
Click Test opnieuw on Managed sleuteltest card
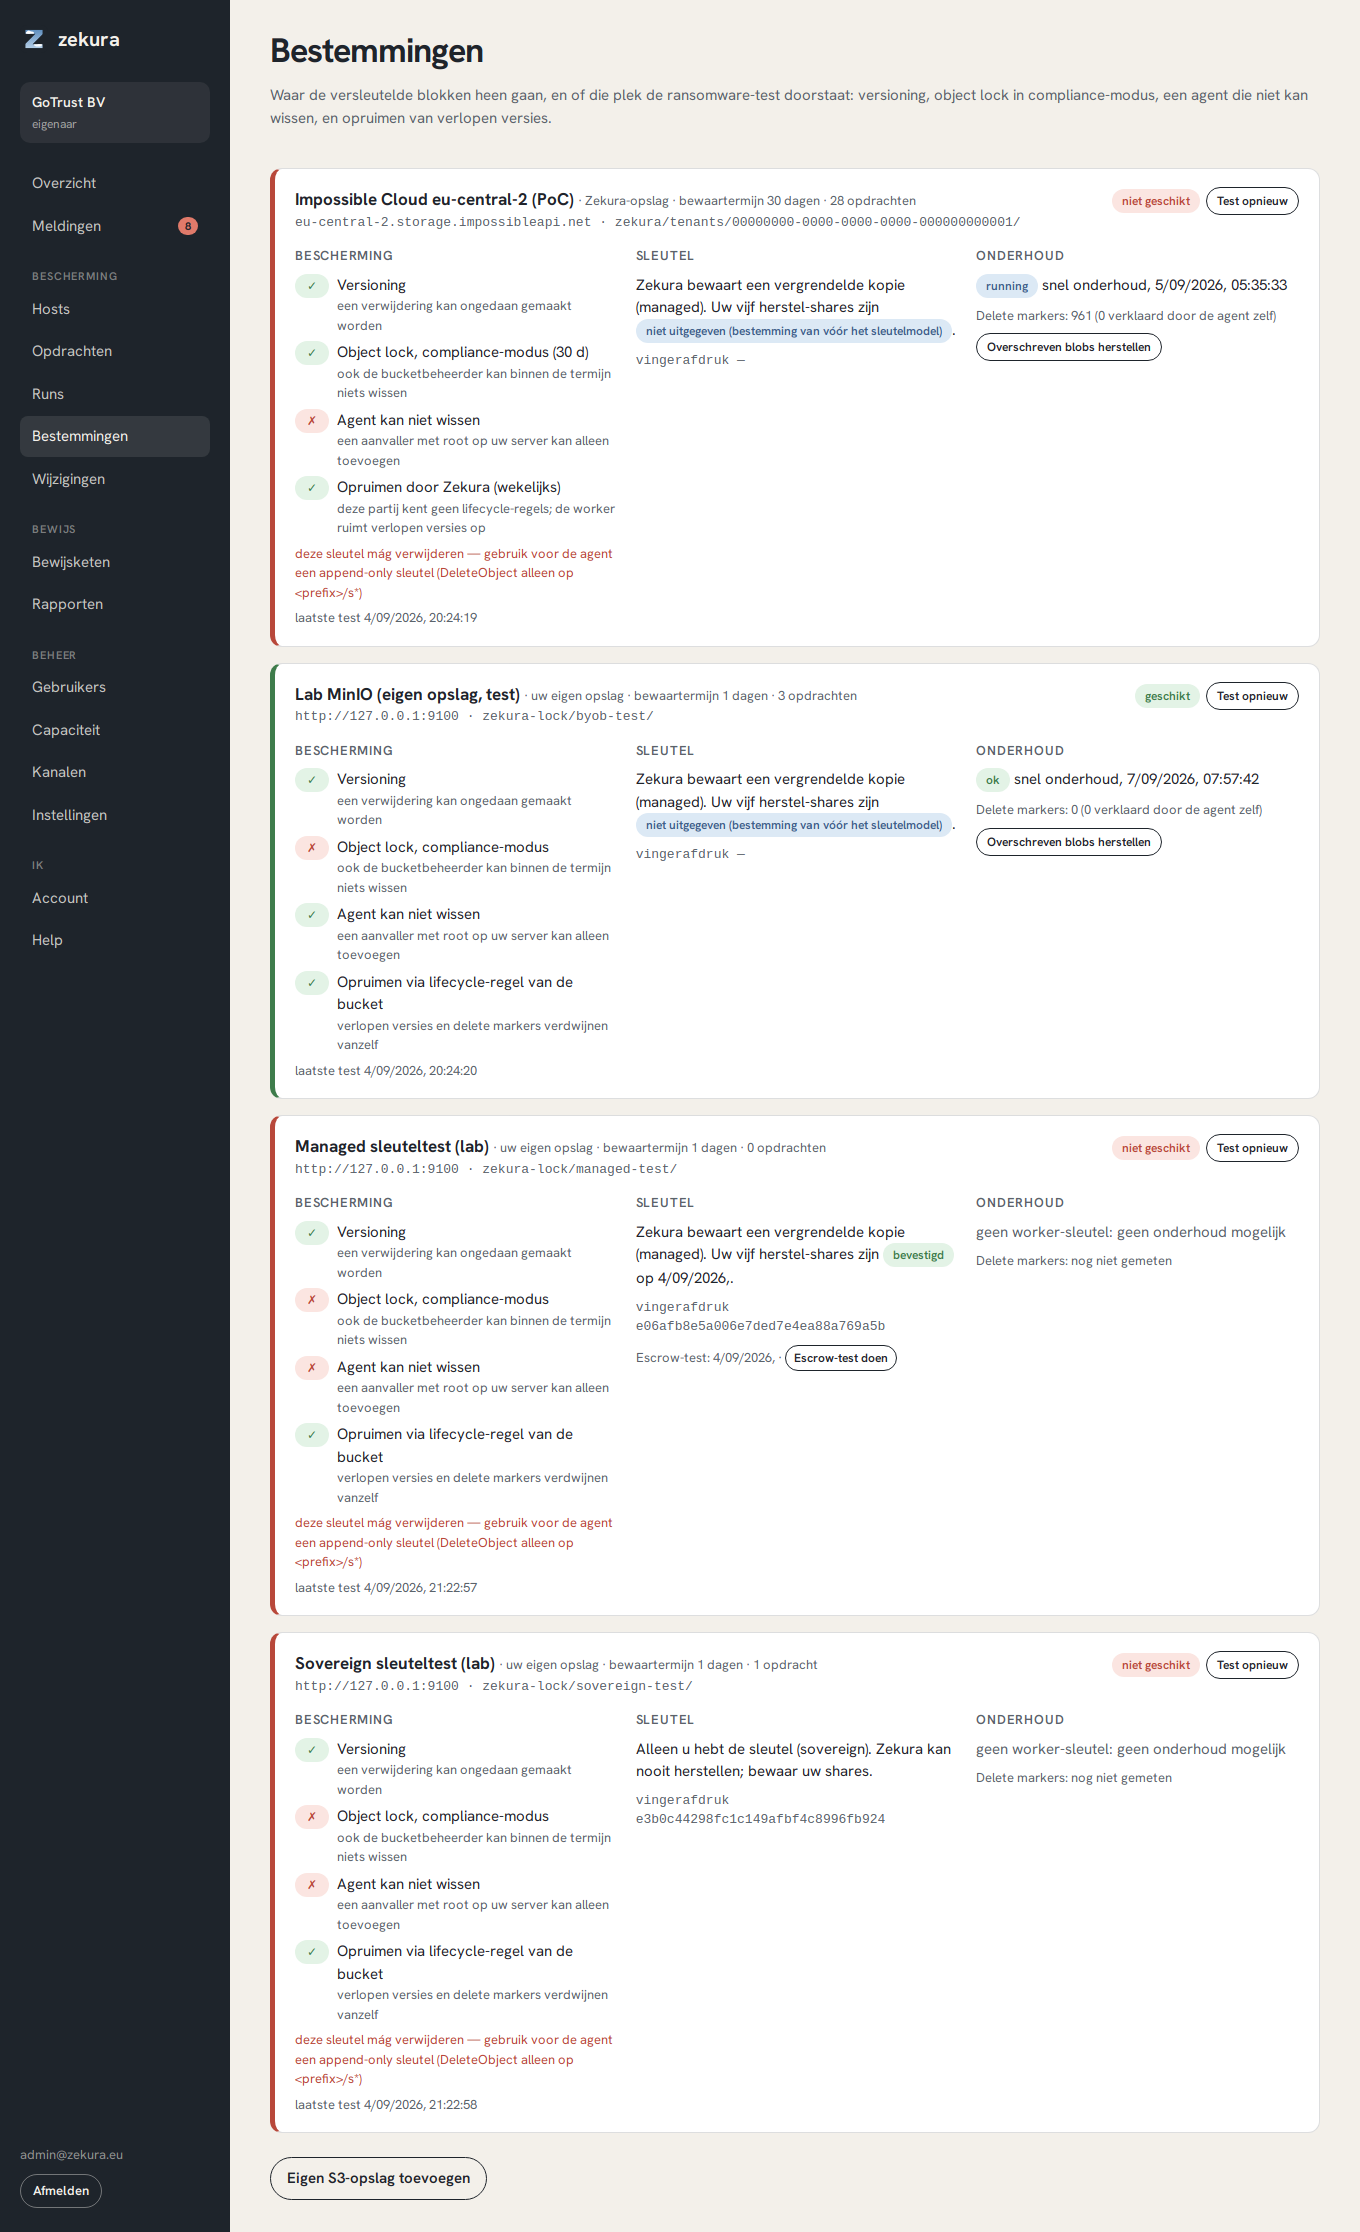click(1252, 1148)
